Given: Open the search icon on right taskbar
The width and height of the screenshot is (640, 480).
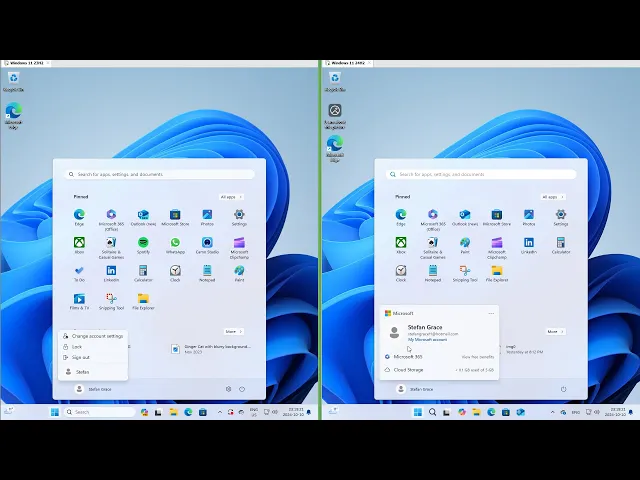Looking at the screenshot, I should pyautogui.click(x=432, y=412).
